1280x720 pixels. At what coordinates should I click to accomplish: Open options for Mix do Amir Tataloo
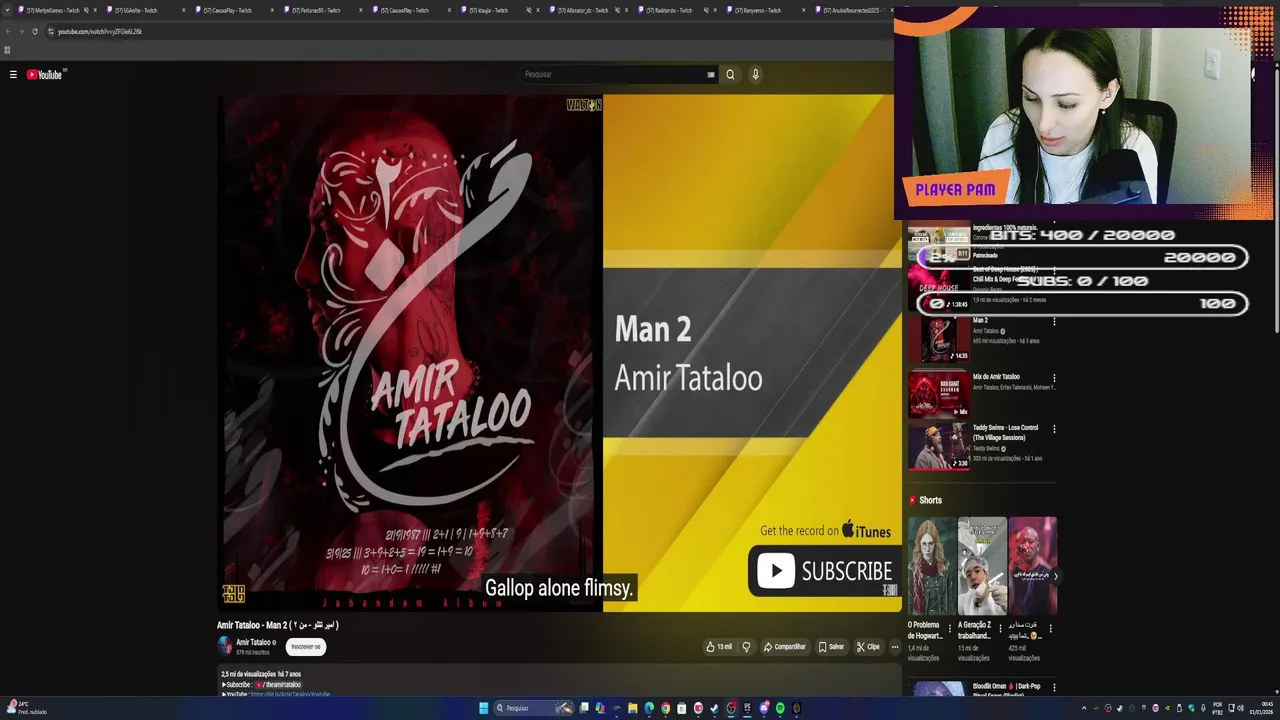[x=1054, y=378]
